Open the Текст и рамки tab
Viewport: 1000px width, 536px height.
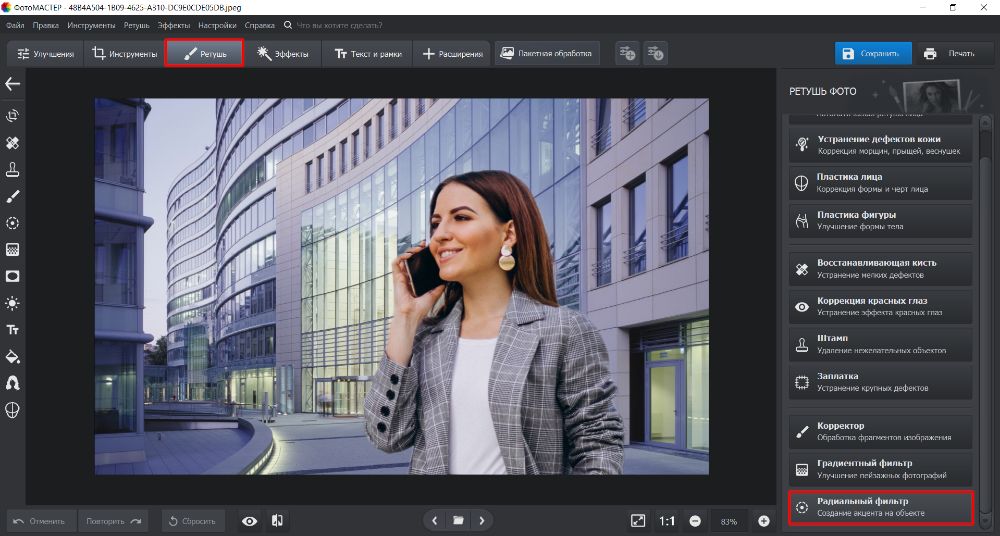tap(367, 54)
